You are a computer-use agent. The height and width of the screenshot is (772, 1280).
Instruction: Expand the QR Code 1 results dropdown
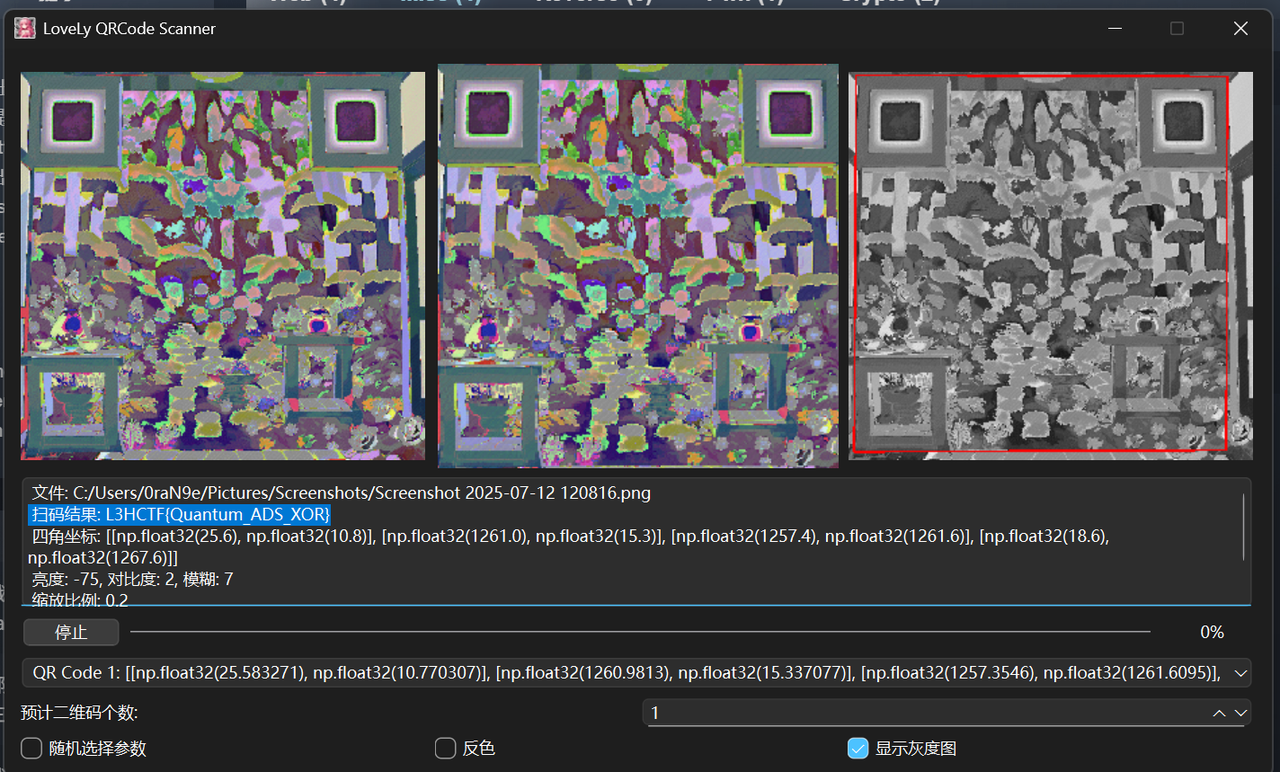click(1241, 673)
